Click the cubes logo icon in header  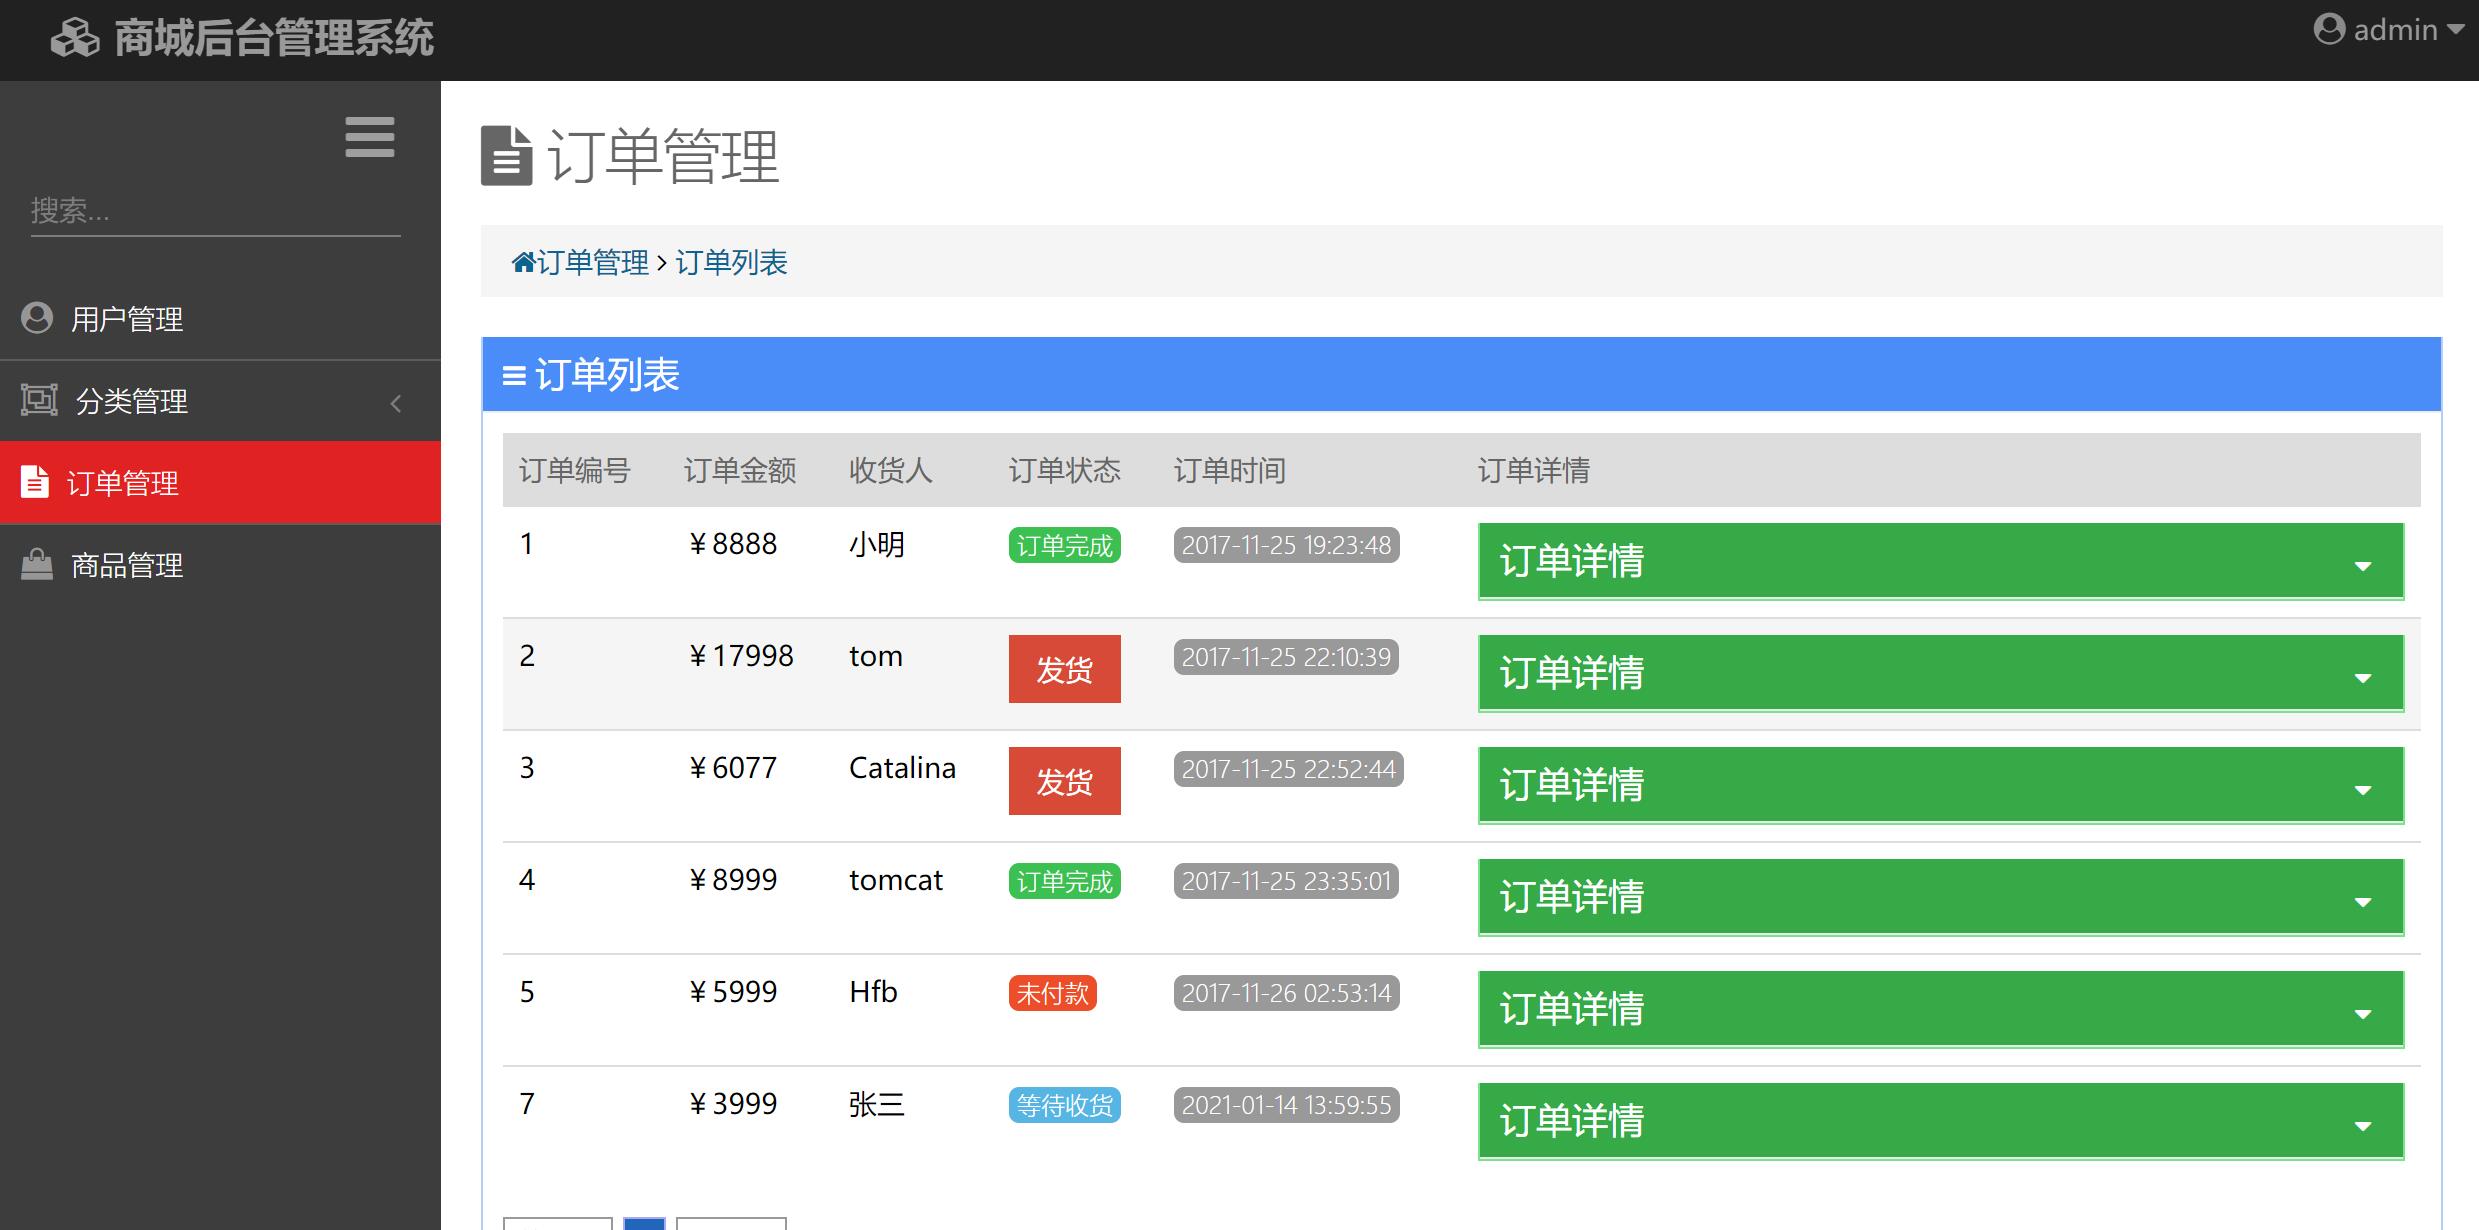[75, 39]
